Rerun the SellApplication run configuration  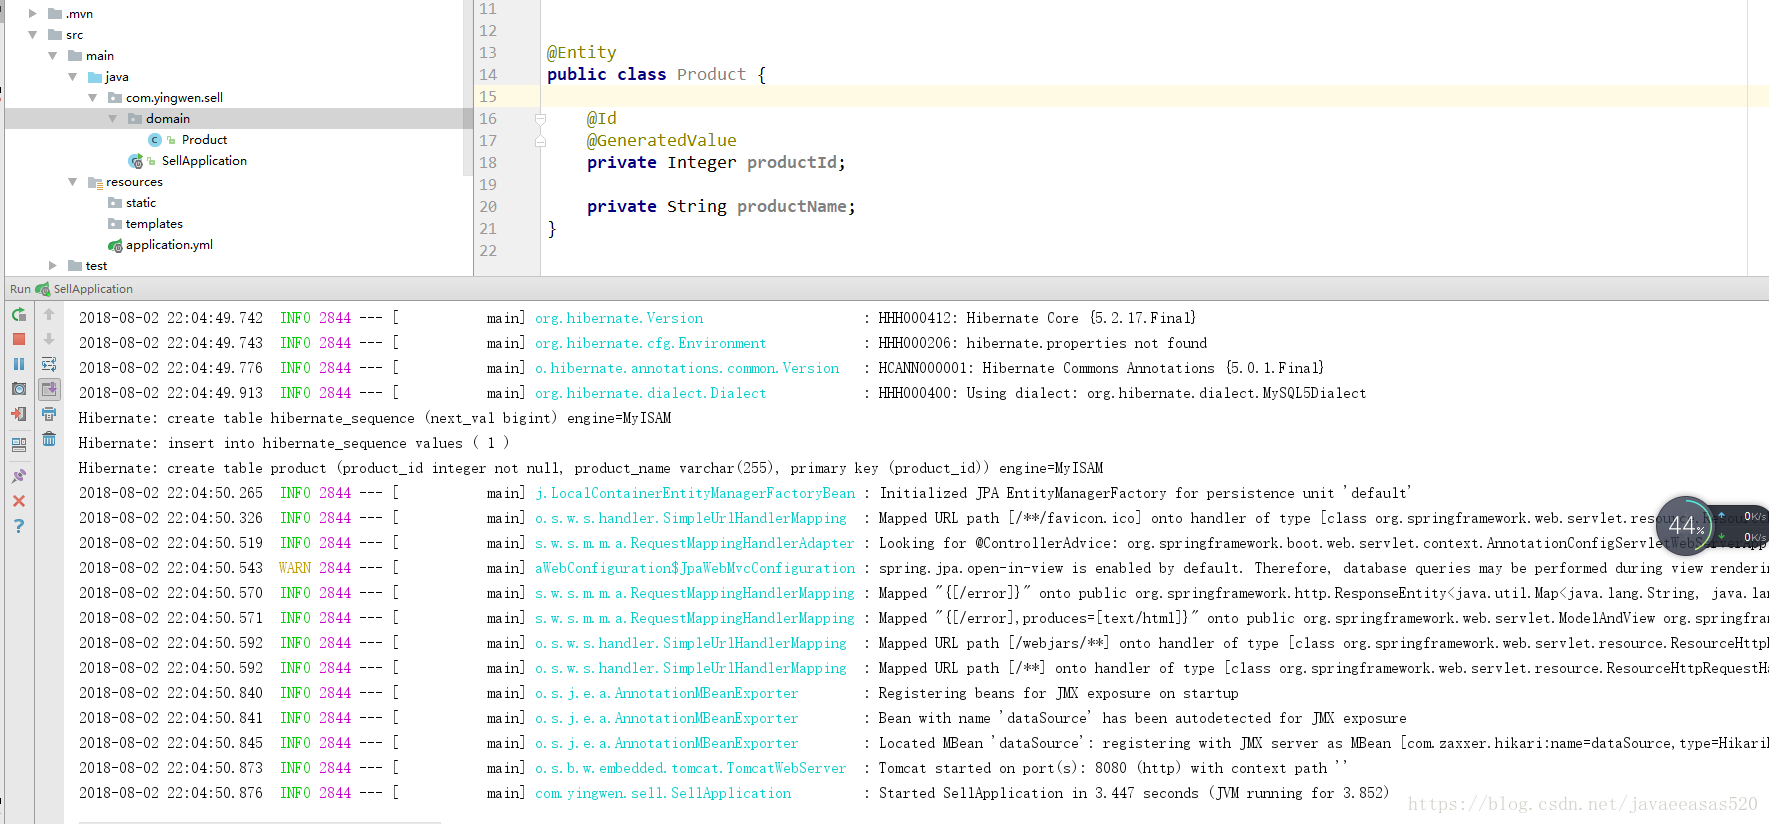(x=19, y=314)
